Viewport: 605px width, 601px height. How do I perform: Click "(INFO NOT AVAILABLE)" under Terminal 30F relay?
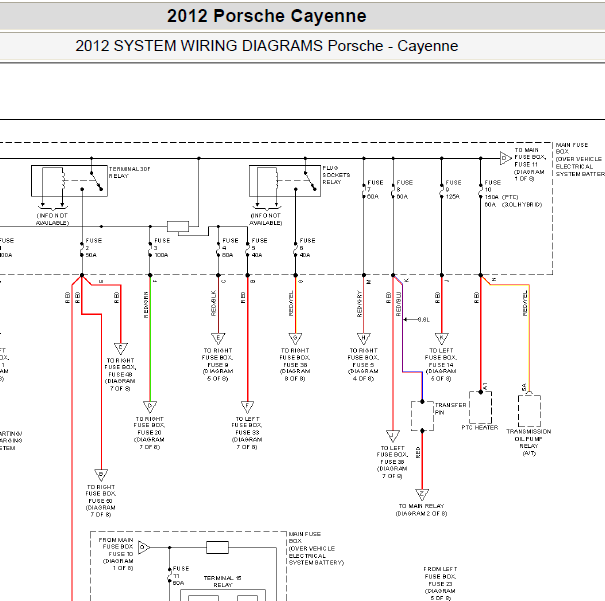coord(52,219)
